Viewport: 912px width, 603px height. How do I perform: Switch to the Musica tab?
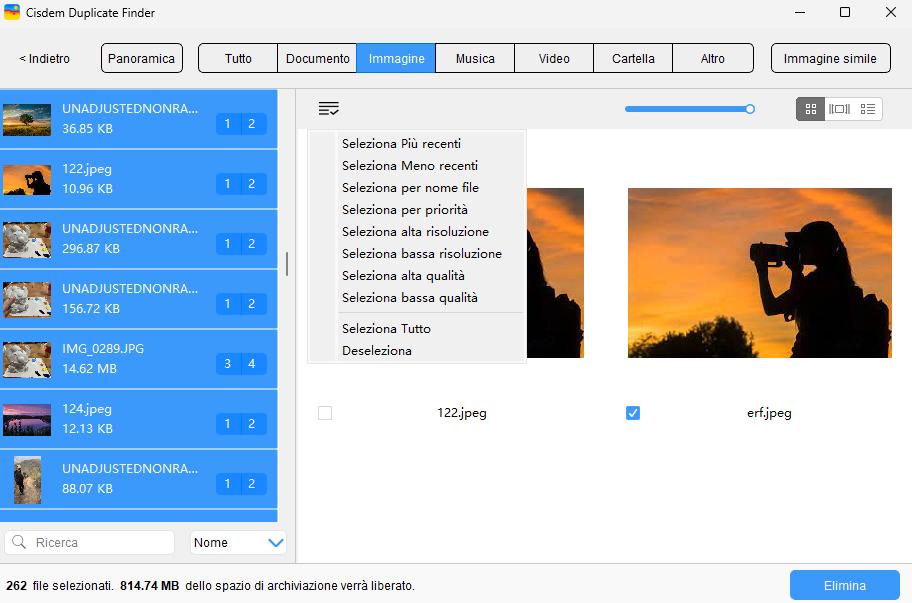coord(475,58)
